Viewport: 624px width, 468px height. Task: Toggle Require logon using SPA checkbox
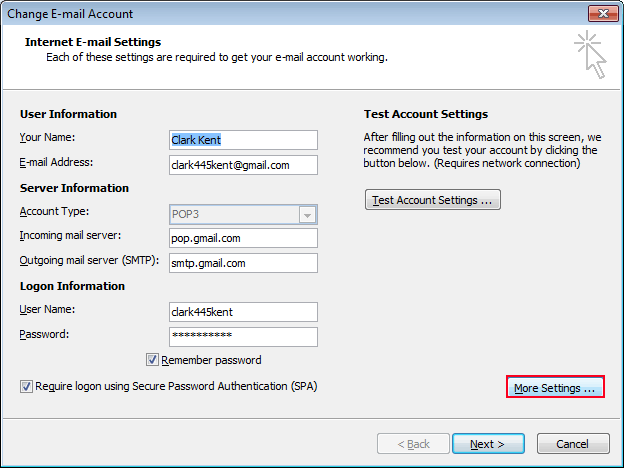pyautogui.click(x=26, y=386)
